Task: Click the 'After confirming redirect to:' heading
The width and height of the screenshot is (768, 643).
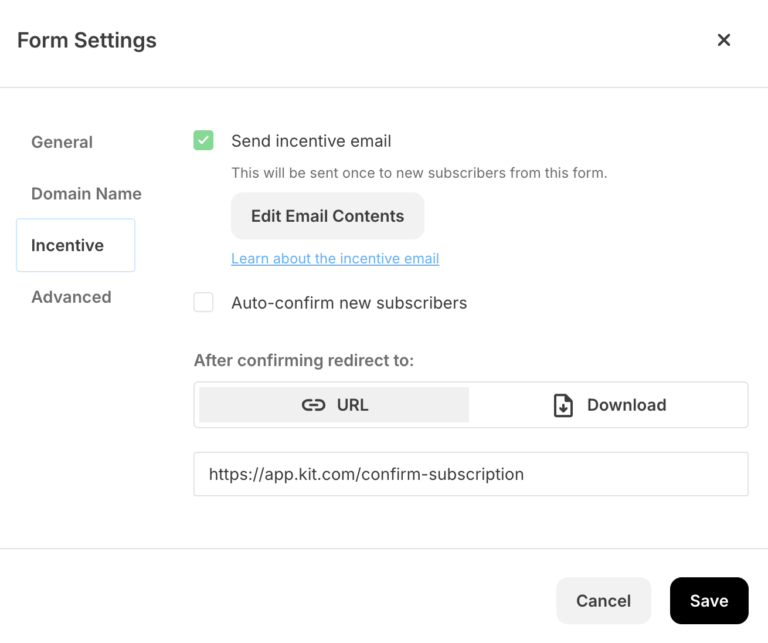Action: point(304,360)
